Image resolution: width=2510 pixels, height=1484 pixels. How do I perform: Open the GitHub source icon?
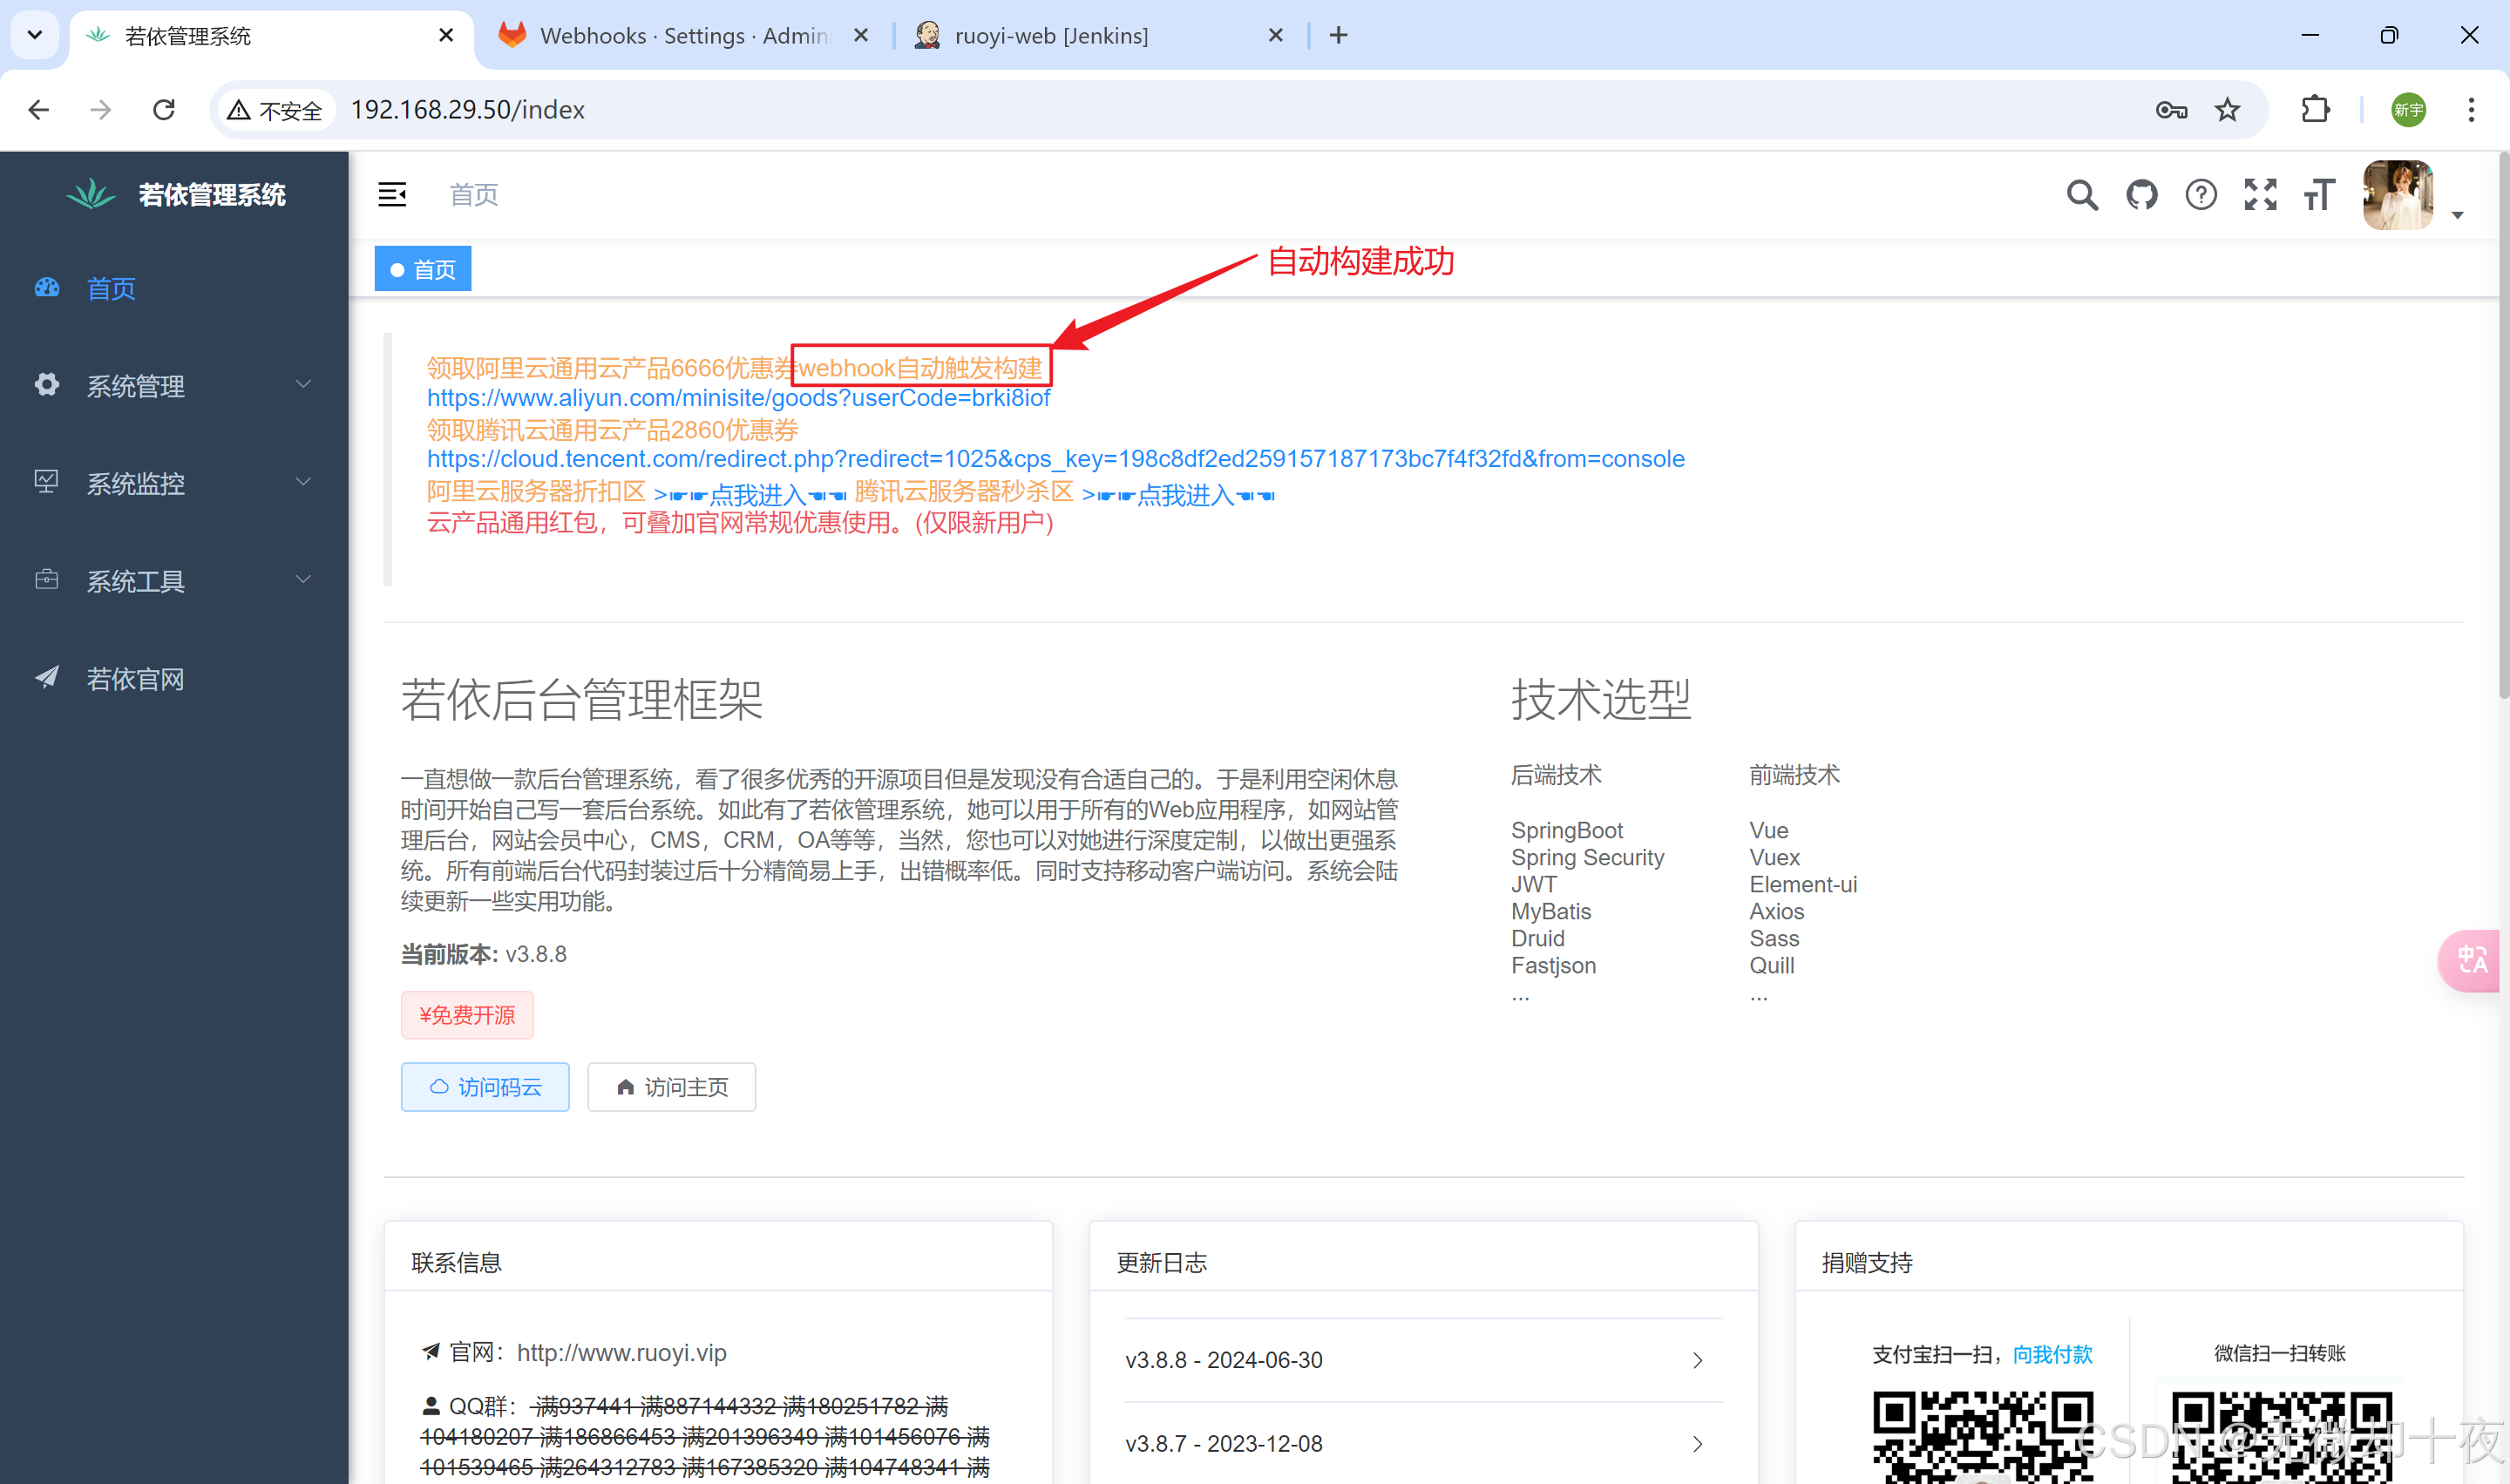pos(2141,195)
